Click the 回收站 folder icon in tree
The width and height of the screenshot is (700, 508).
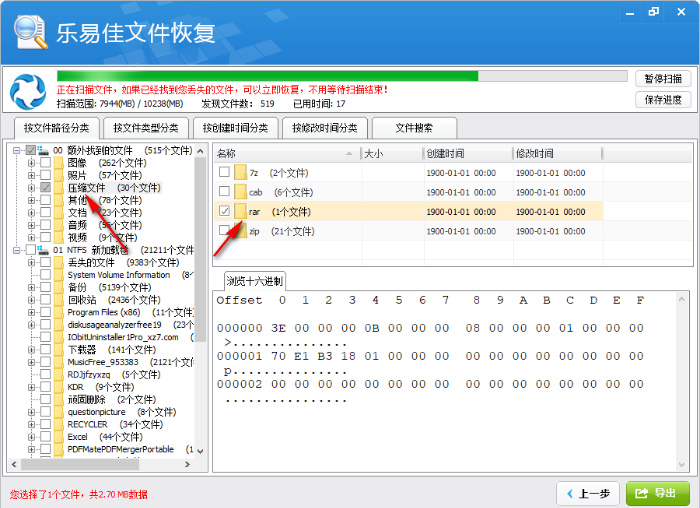[59, 300]
